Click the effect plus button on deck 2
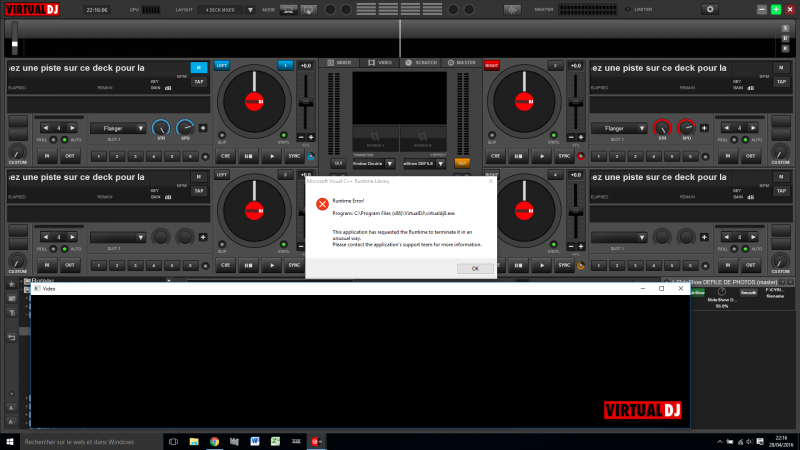 pyautogui.click(x=704, y=128)
